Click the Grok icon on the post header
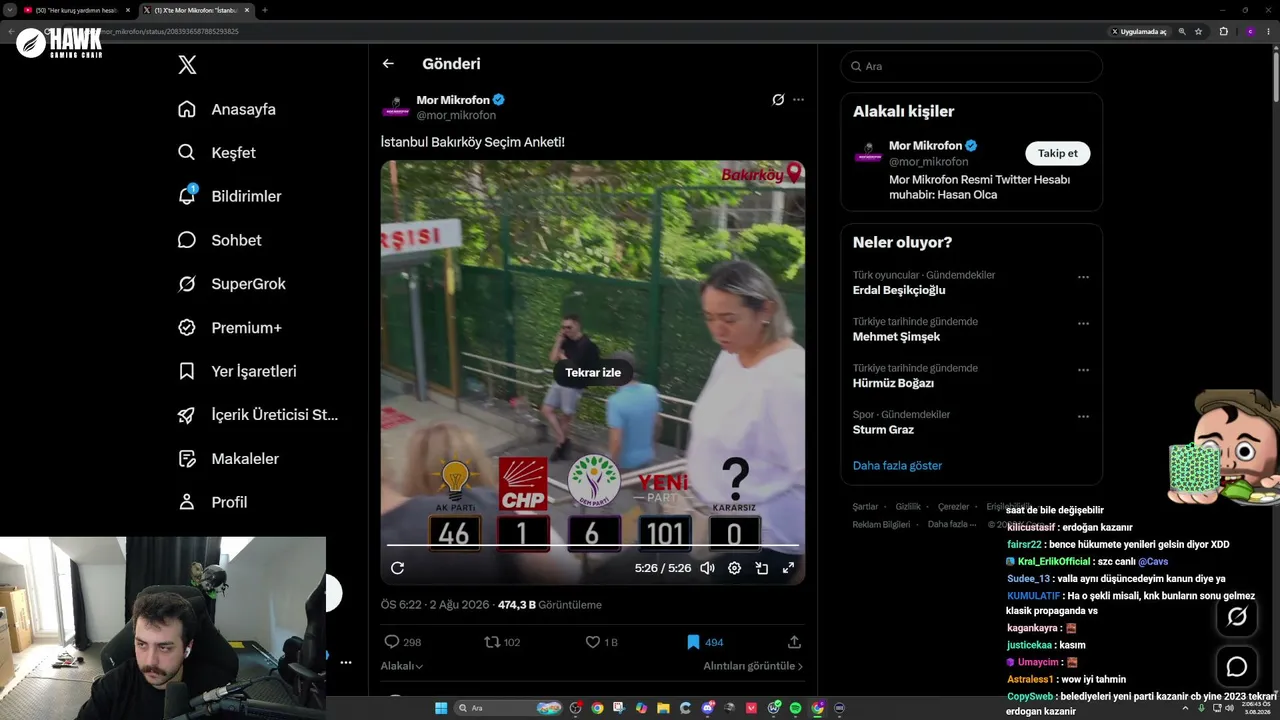 pyautogui.click(x=778, y=100)
